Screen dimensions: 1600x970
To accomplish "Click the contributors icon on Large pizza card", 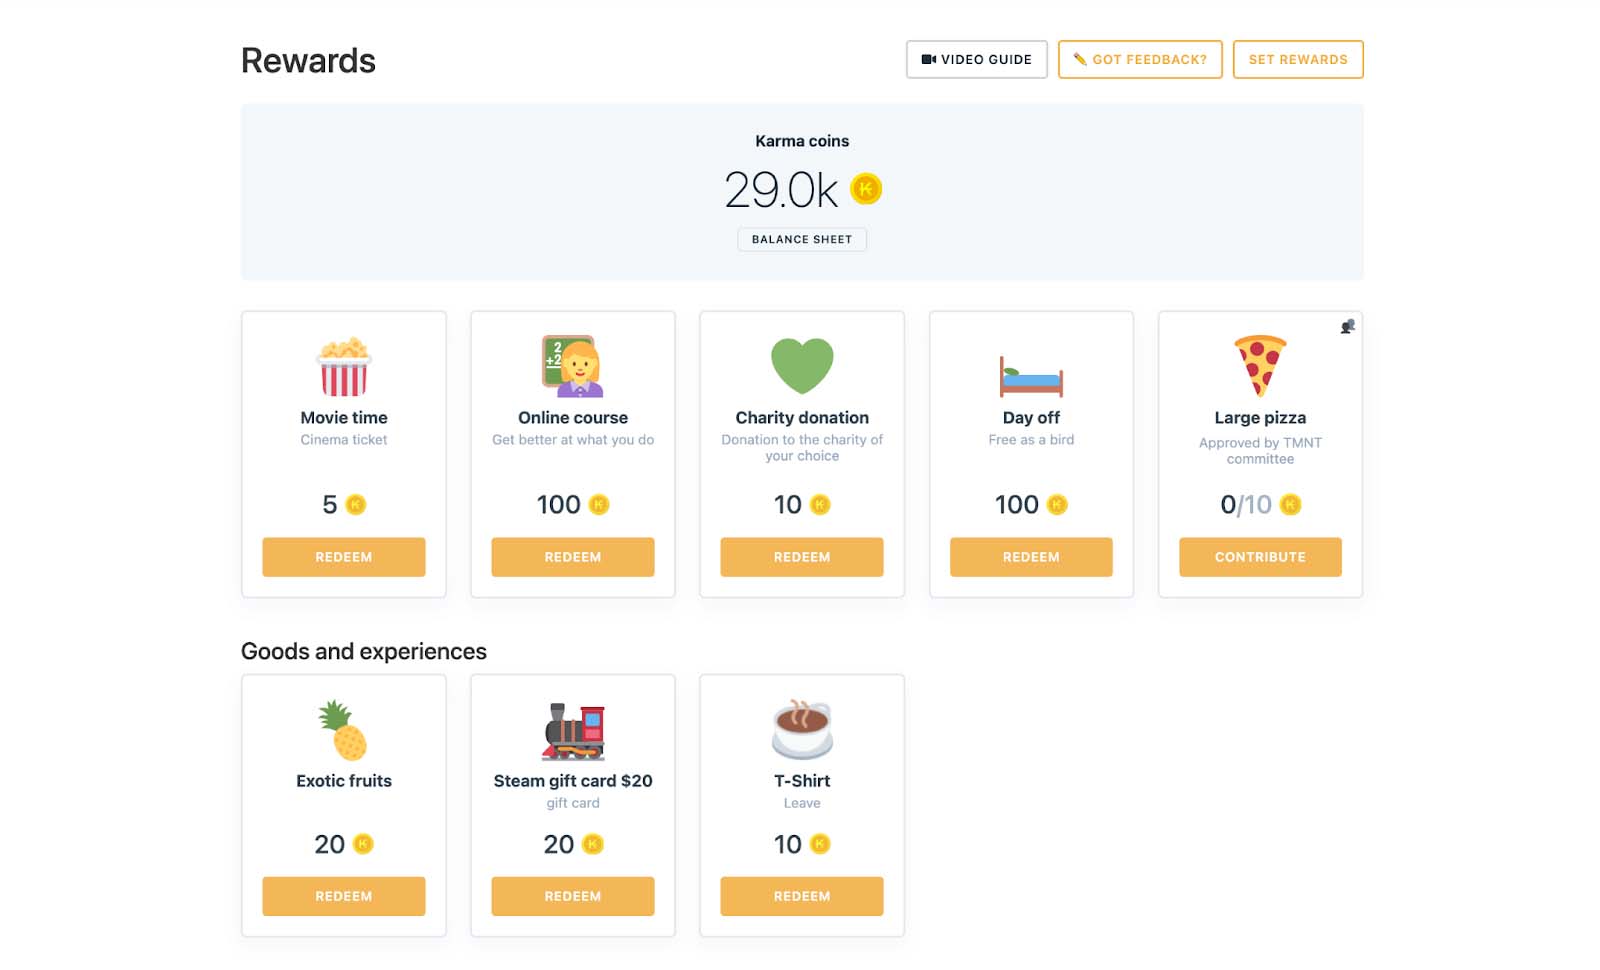I will 1348,325.
